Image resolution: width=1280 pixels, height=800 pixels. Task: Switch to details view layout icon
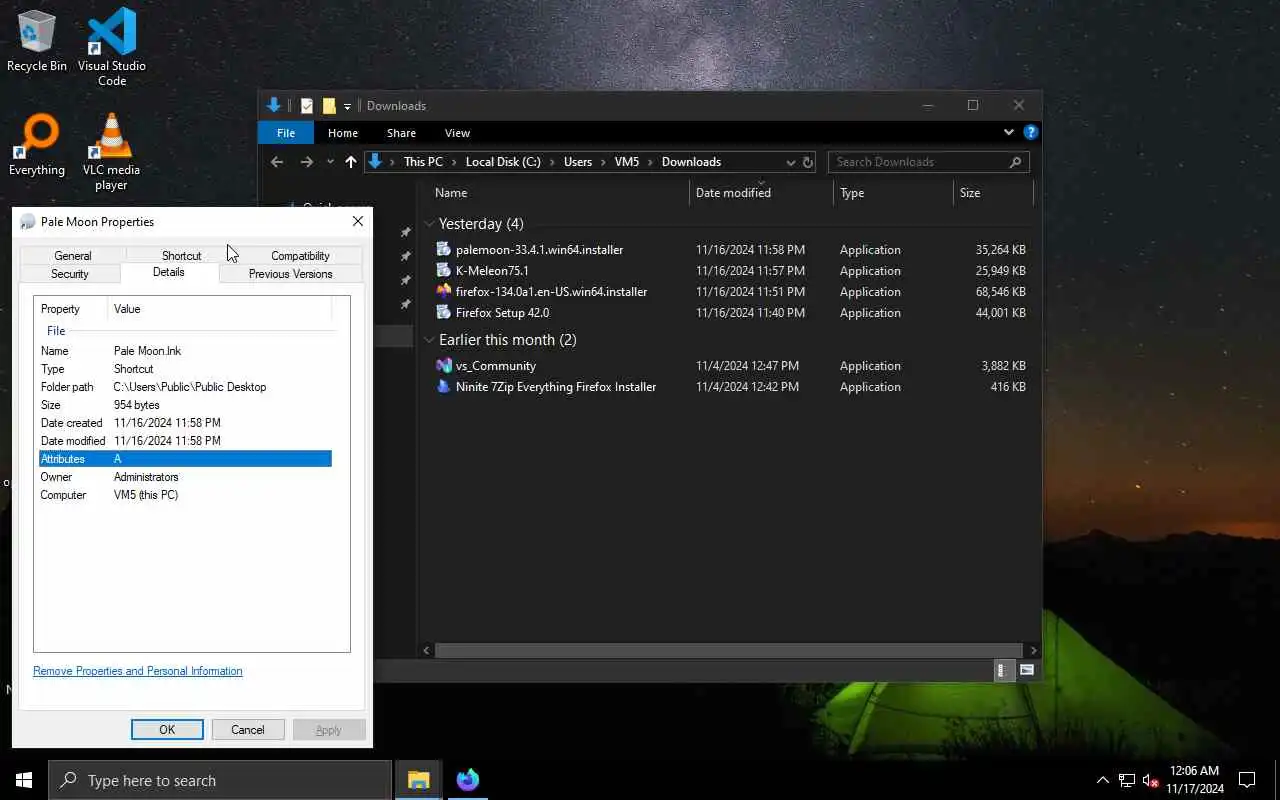pyautogui.click(x=1003, y=670)
